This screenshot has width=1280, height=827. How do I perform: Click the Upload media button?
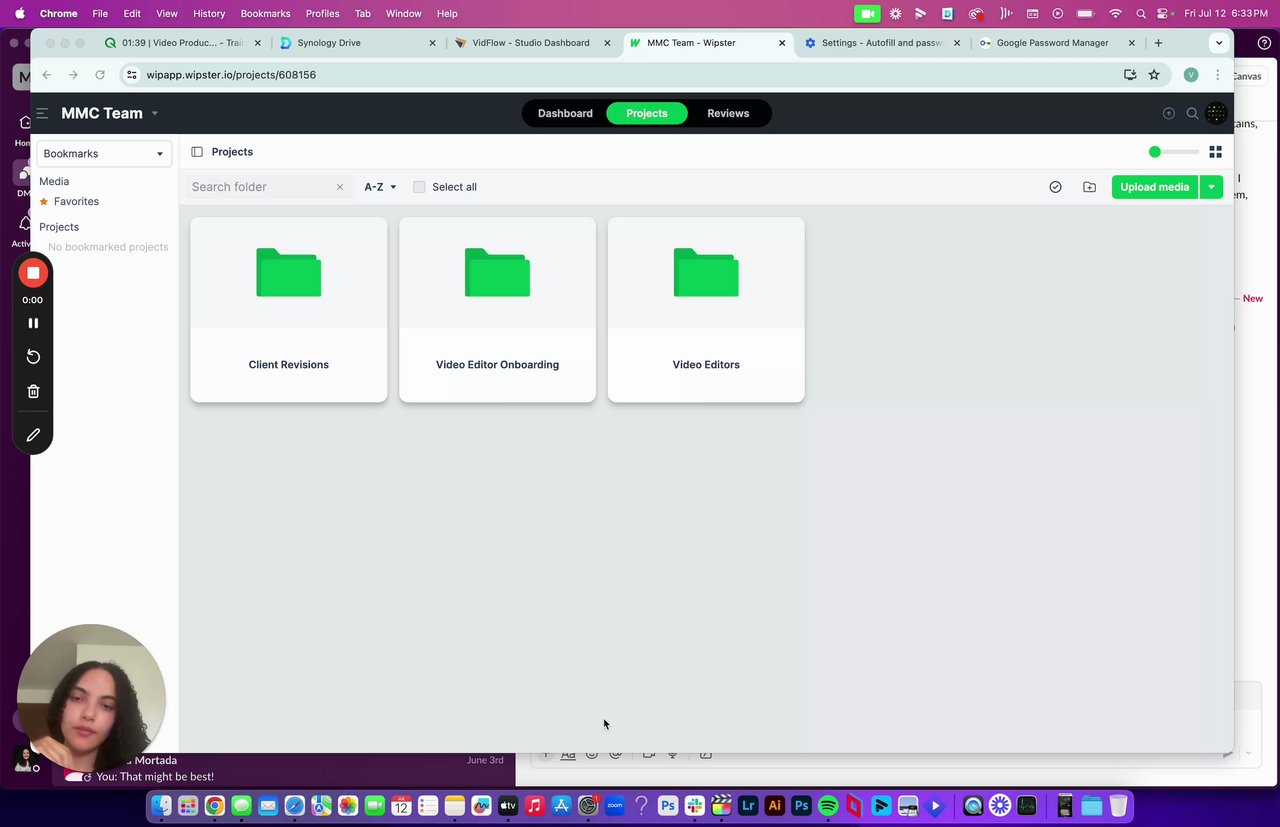(1155, 187)
